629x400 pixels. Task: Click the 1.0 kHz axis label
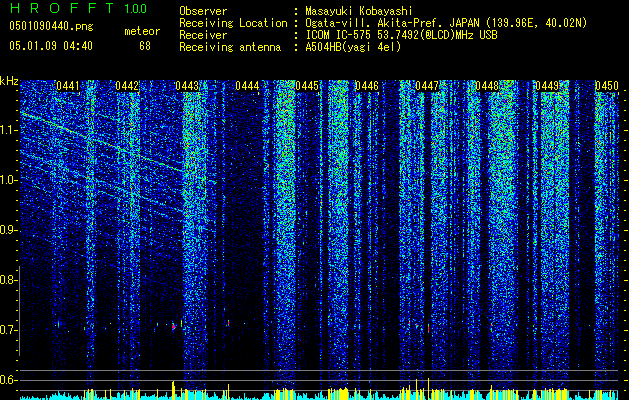point(9,180)
